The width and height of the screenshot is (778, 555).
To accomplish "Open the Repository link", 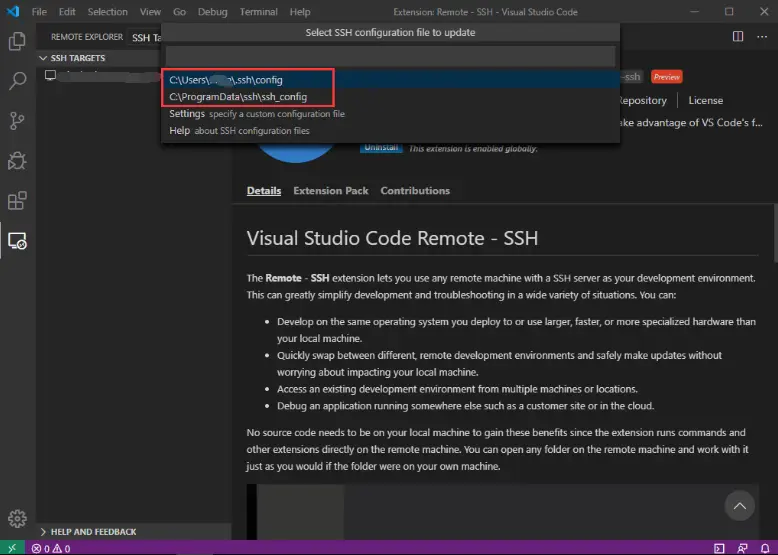I will [643, 100].
